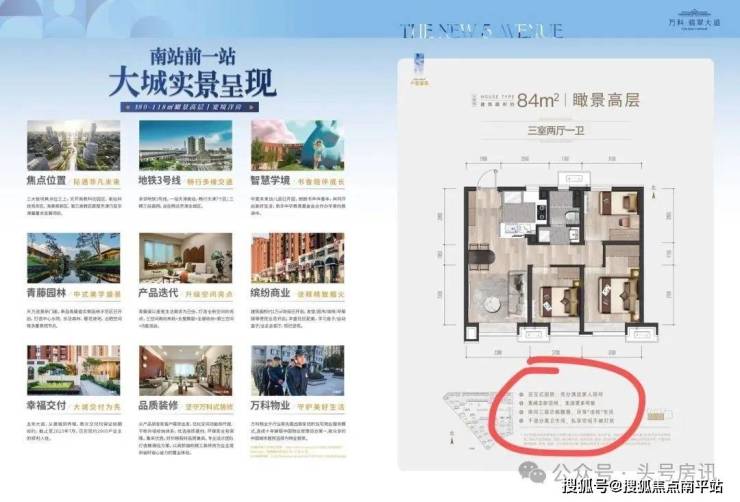Image resolution: width=740 pixels, height=502 pixels.
Task: Click the bottom-right master bedroom bed
Action: (619, 297)
